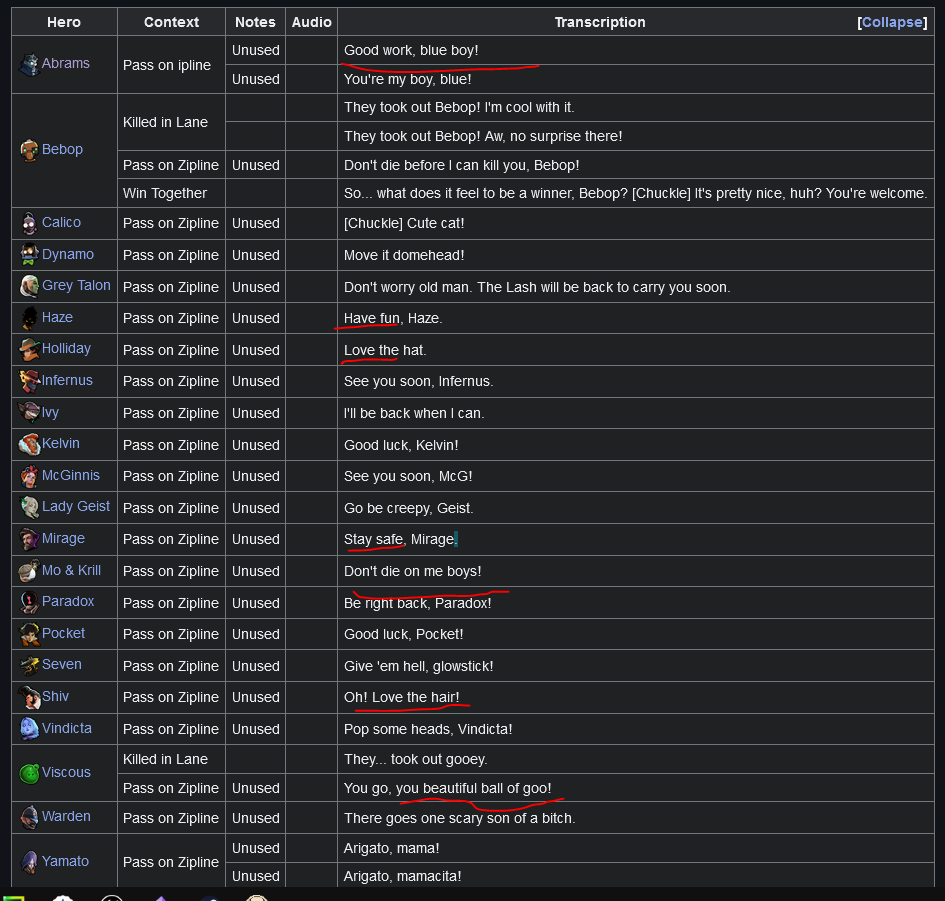Click the Abrams hero portrait icon
This screenshot has height=901, width=945.
tap(29, 64)
